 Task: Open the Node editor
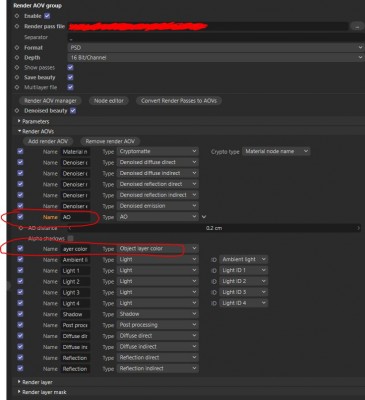[109, 101]
